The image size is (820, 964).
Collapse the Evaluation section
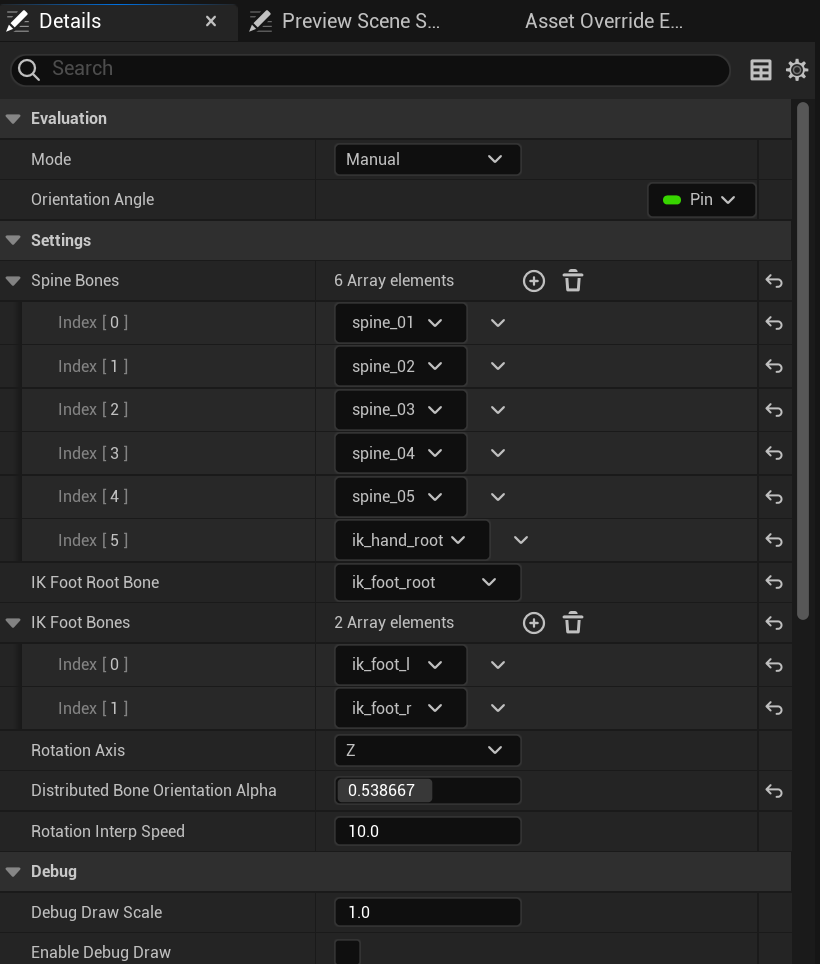click(13, 118)
